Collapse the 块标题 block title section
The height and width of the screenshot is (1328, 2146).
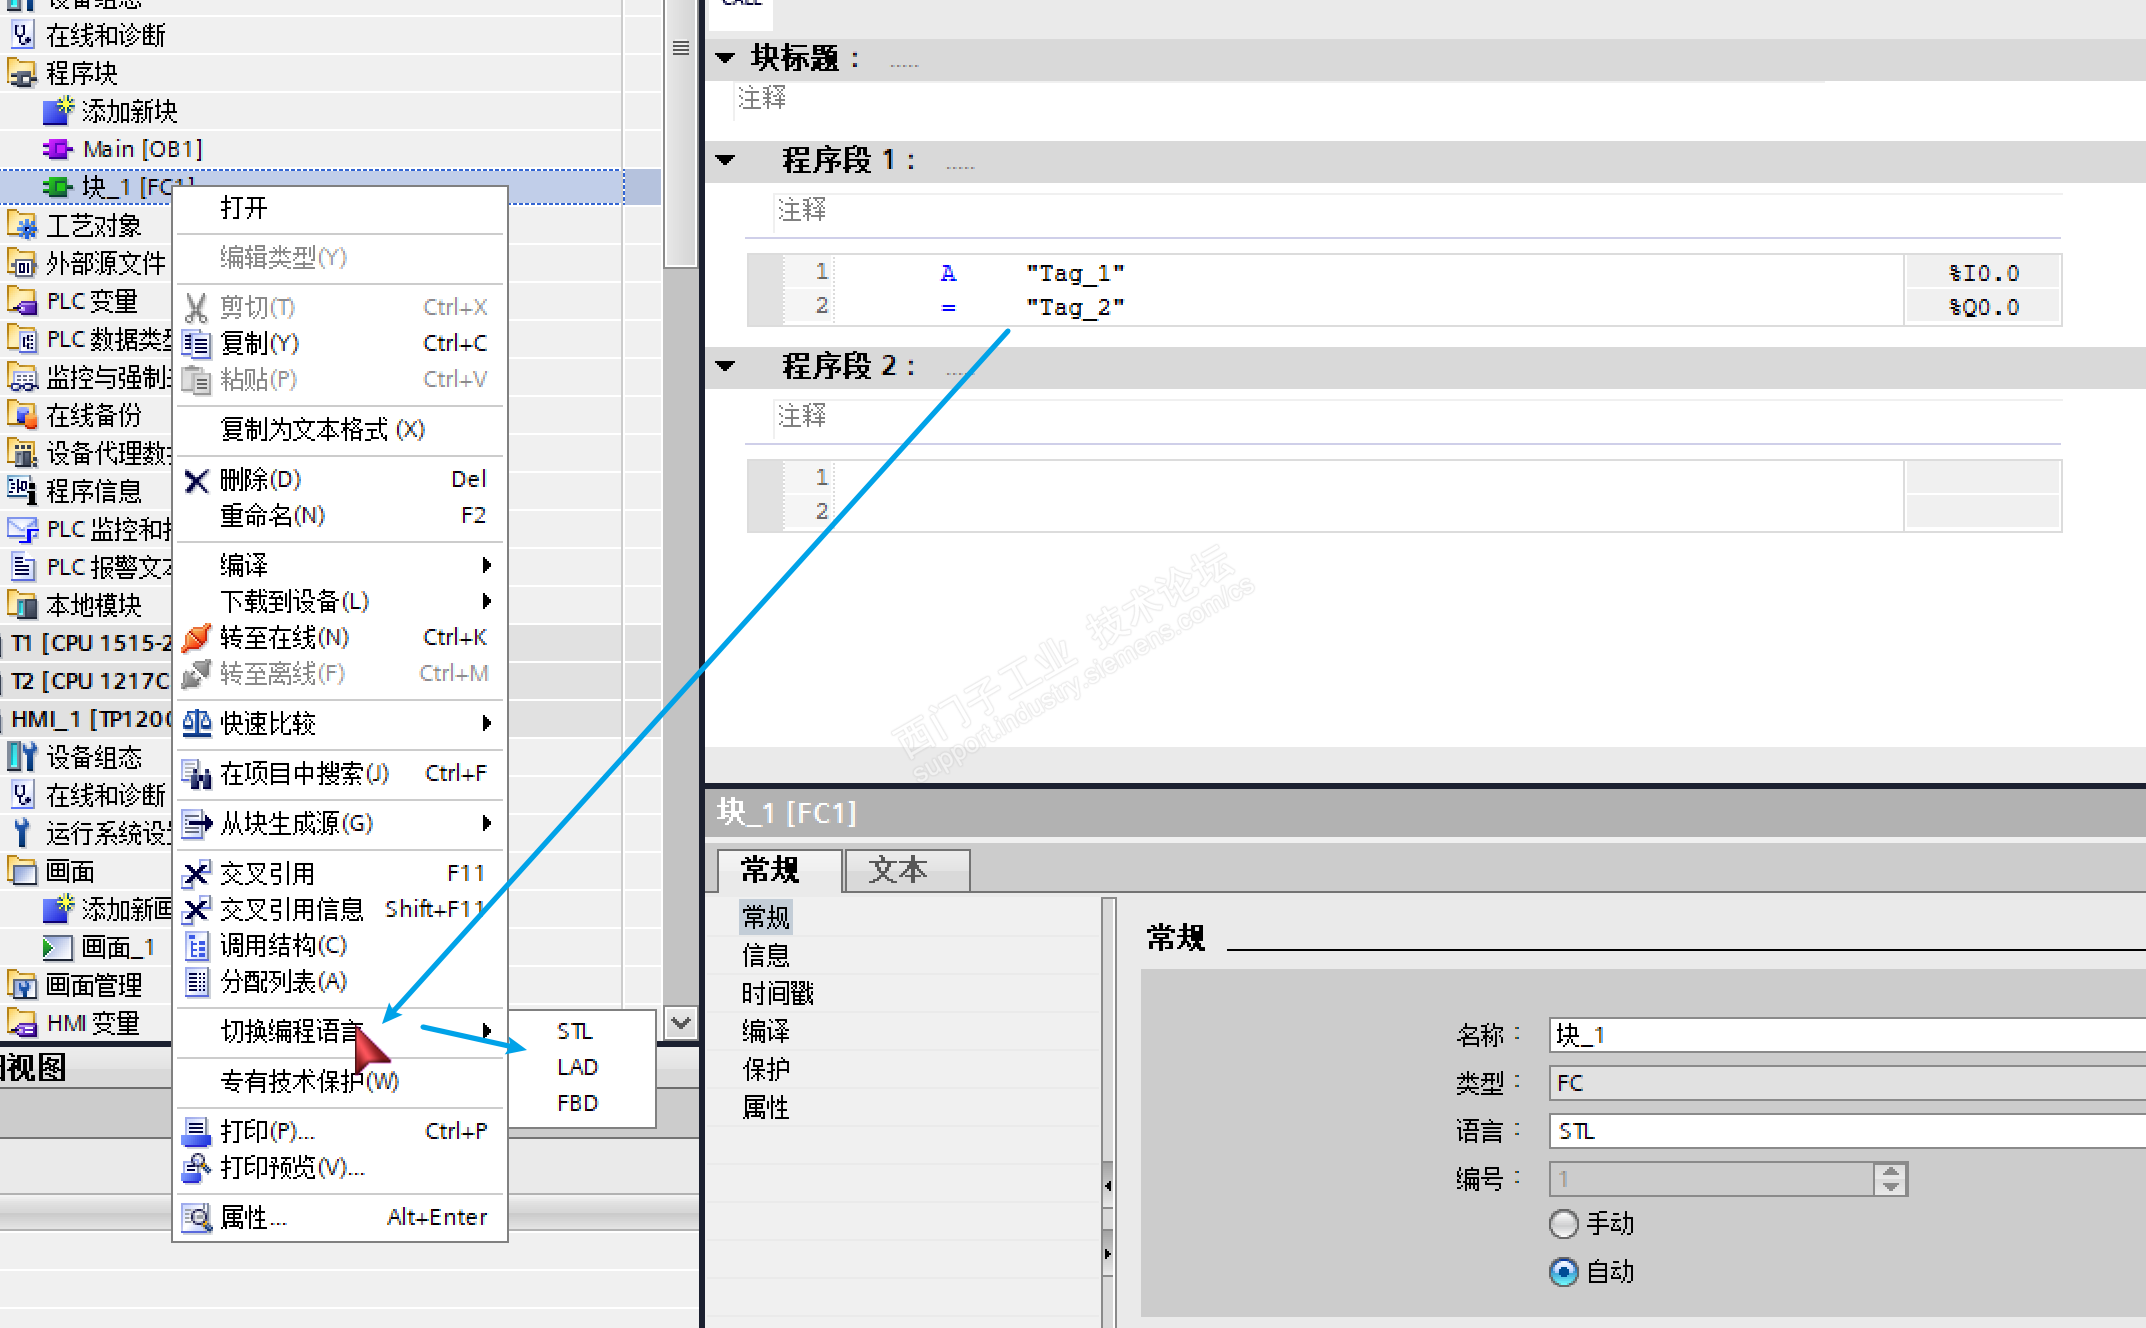(x=726, y=58)
